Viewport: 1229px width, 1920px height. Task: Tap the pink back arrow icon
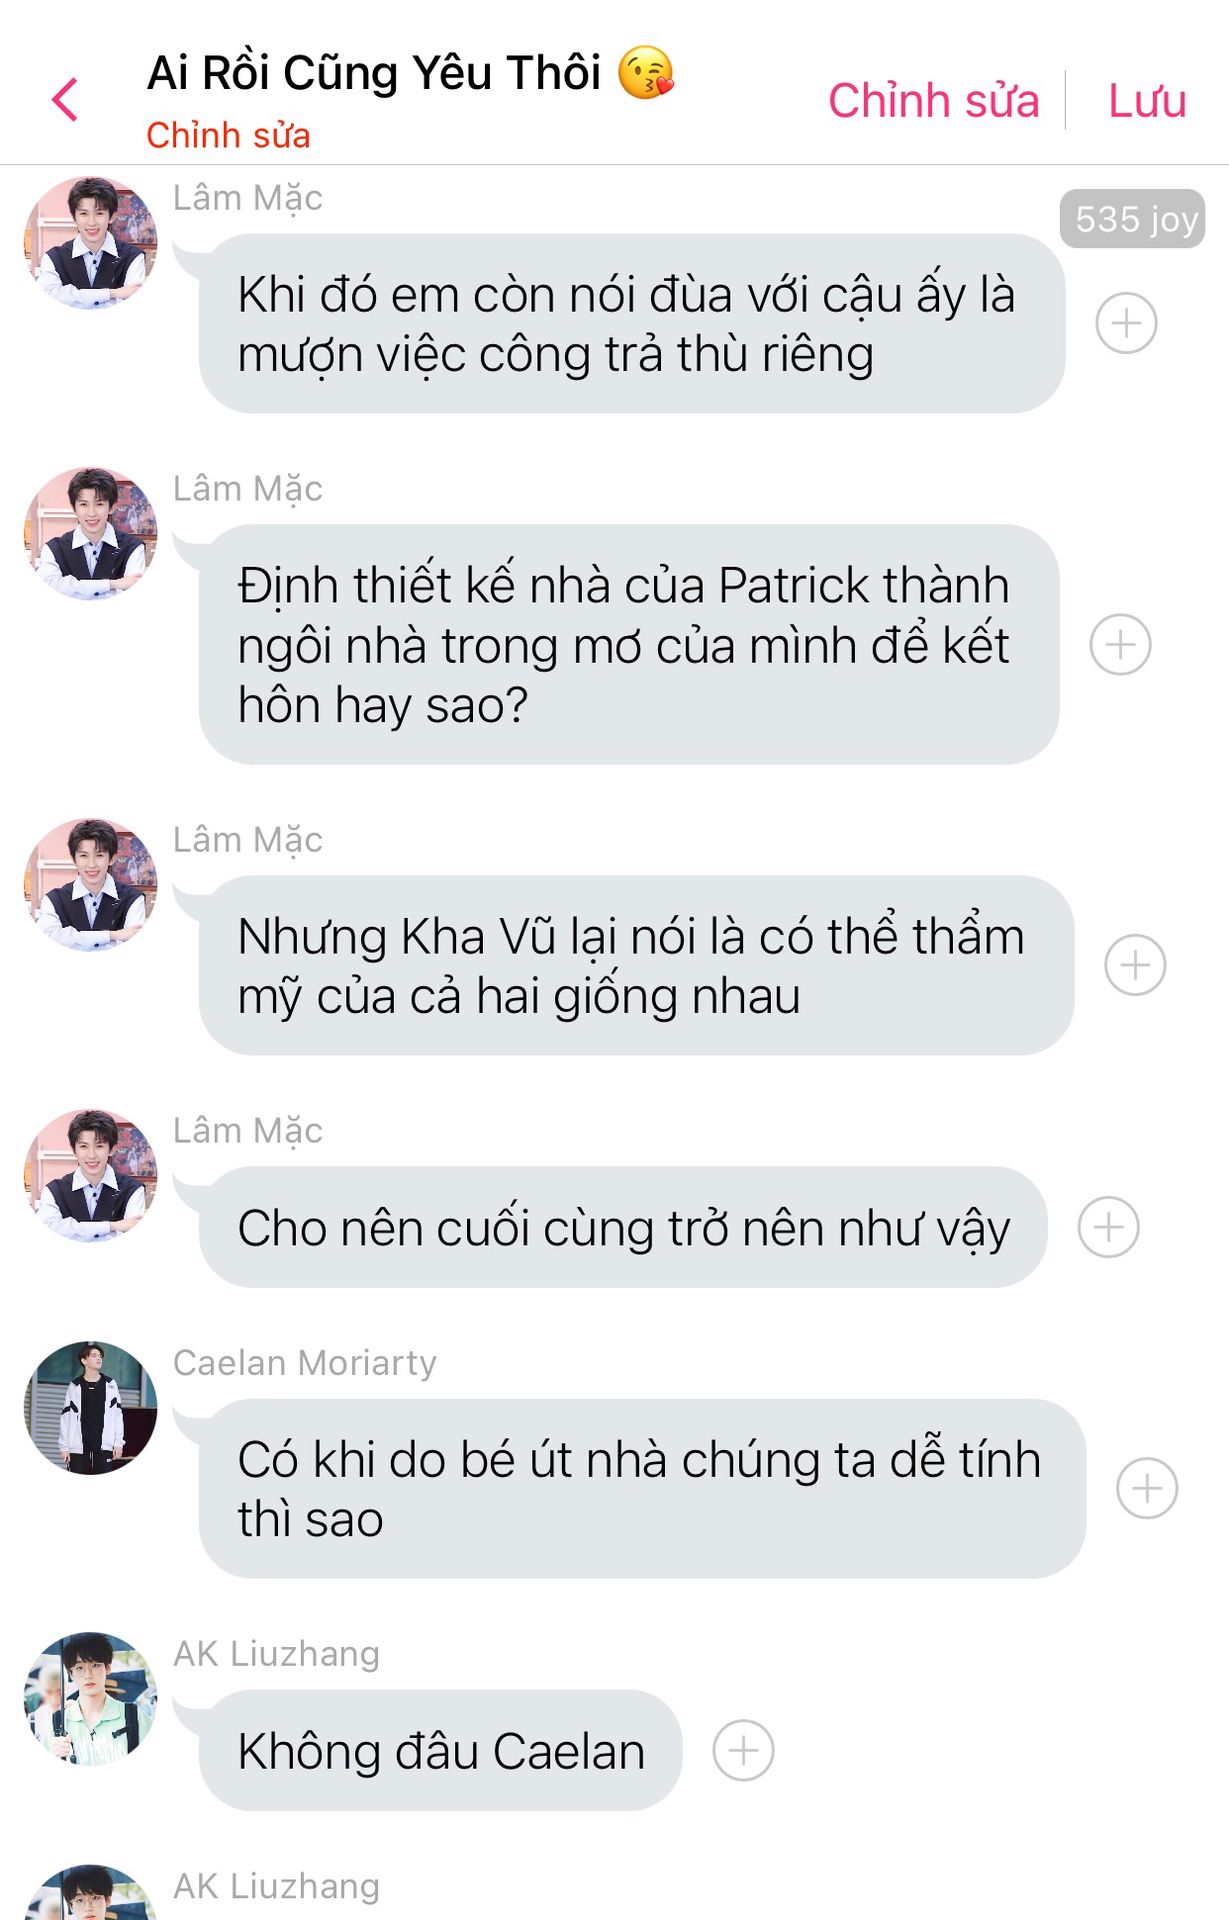[x=65, y=100]
